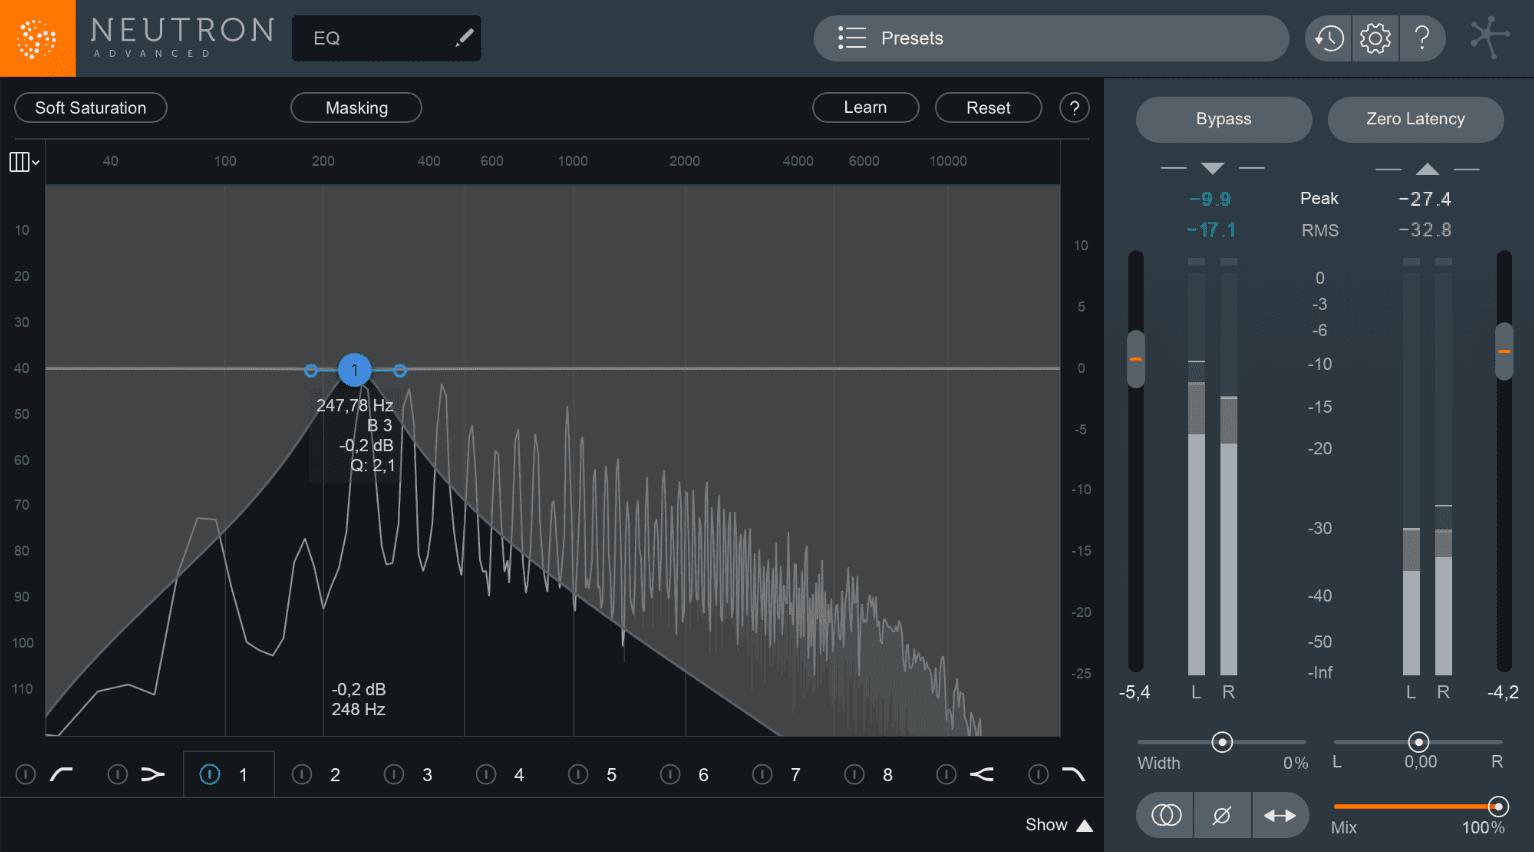Open help with the top question mark icon

[x=1422, y=39]
